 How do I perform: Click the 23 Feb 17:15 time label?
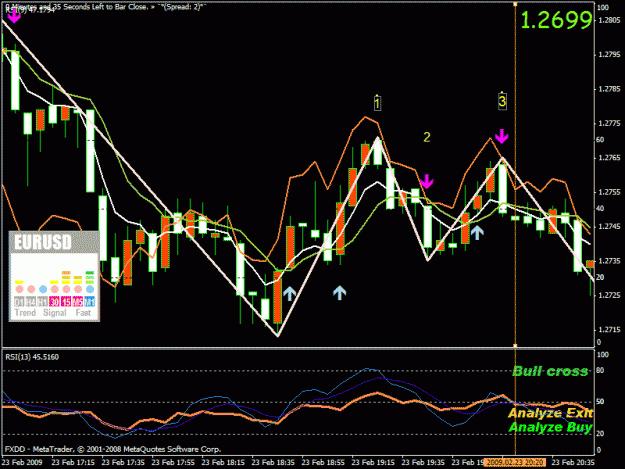point(73,463)
